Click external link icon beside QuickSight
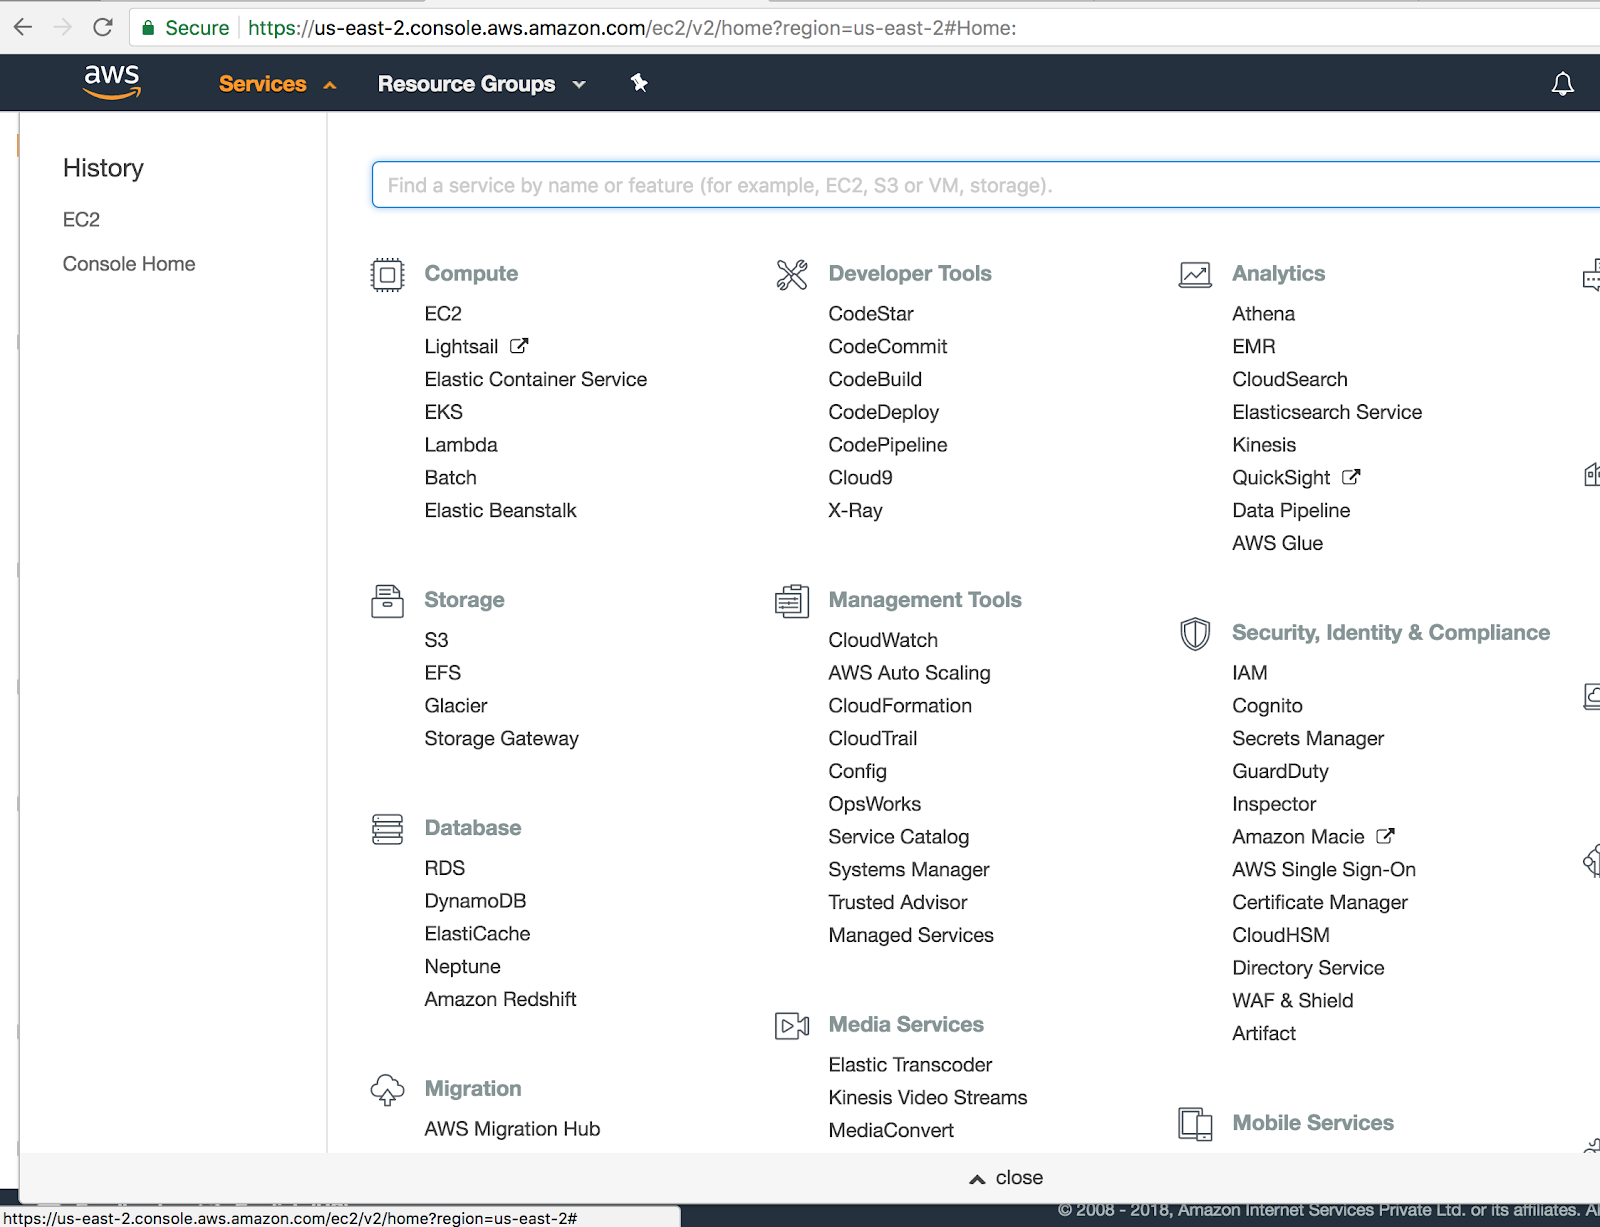 [x=1351, y=477]
